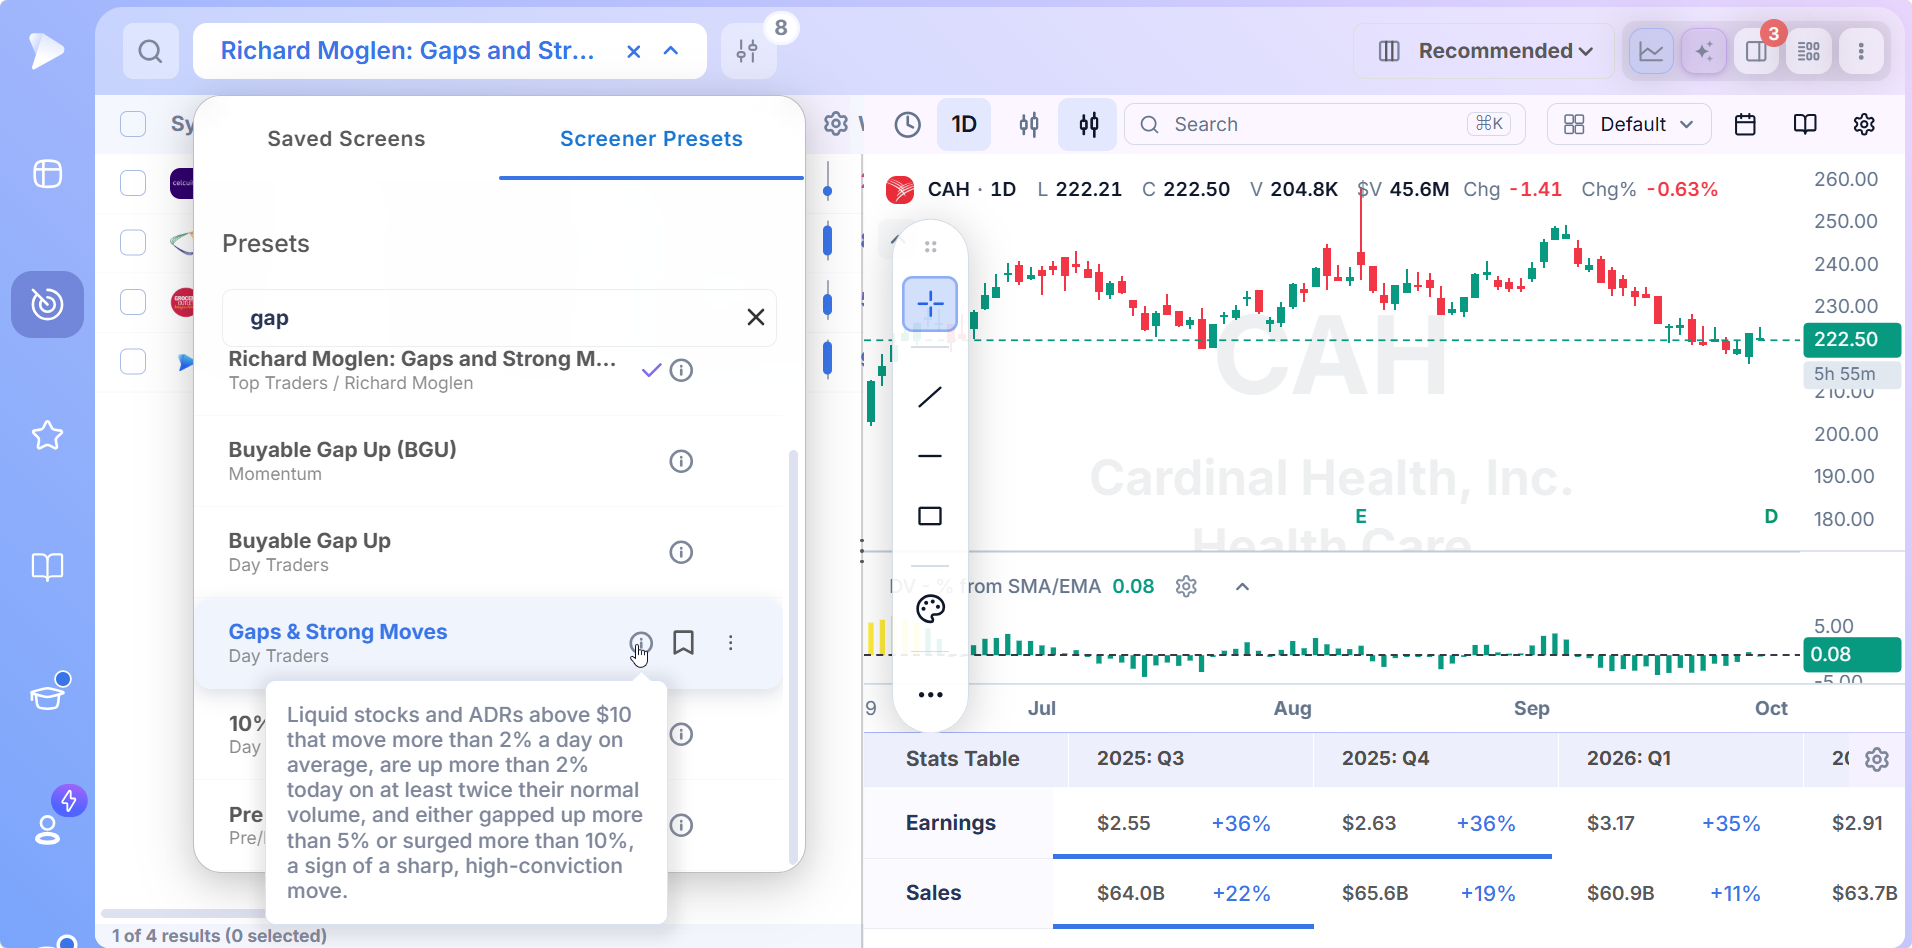Switch to Screener Presets tab
1912x948 pixels.
tap(651, 139)
